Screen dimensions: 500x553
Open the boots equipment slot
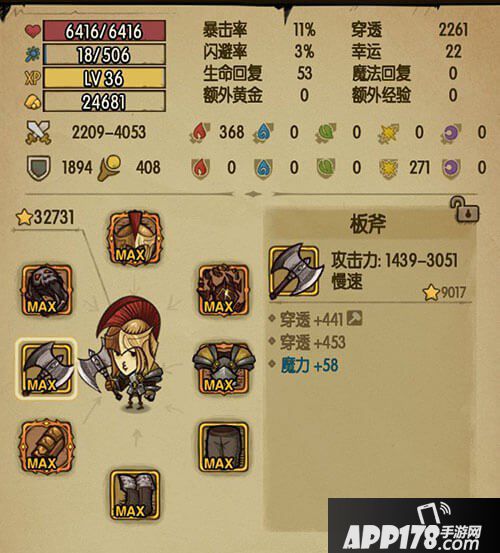pyautogui.click(x=134, y=495)
